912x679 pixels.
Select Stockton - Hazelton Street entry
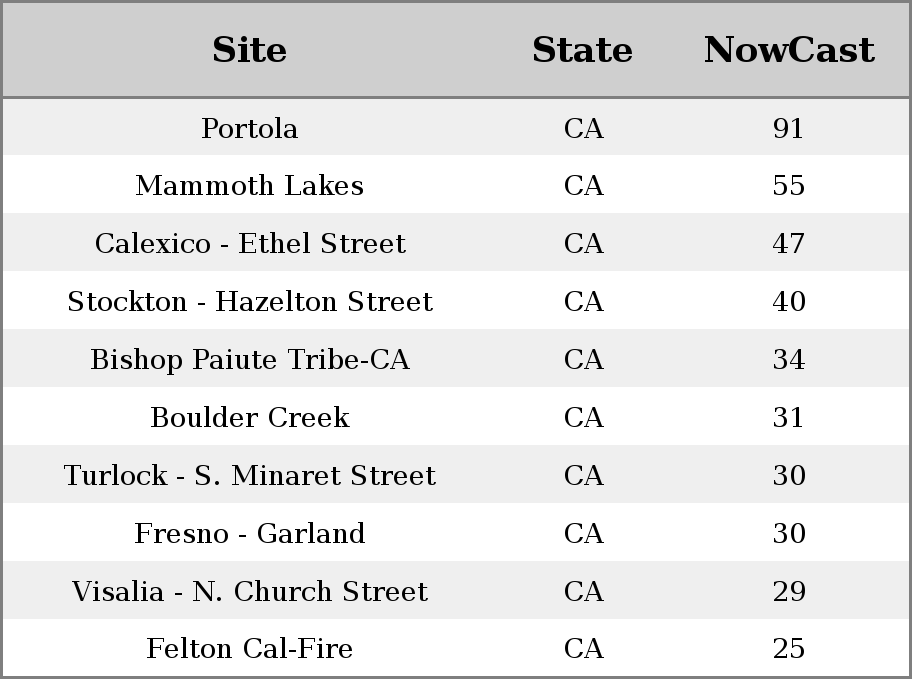tap(250, 301)
